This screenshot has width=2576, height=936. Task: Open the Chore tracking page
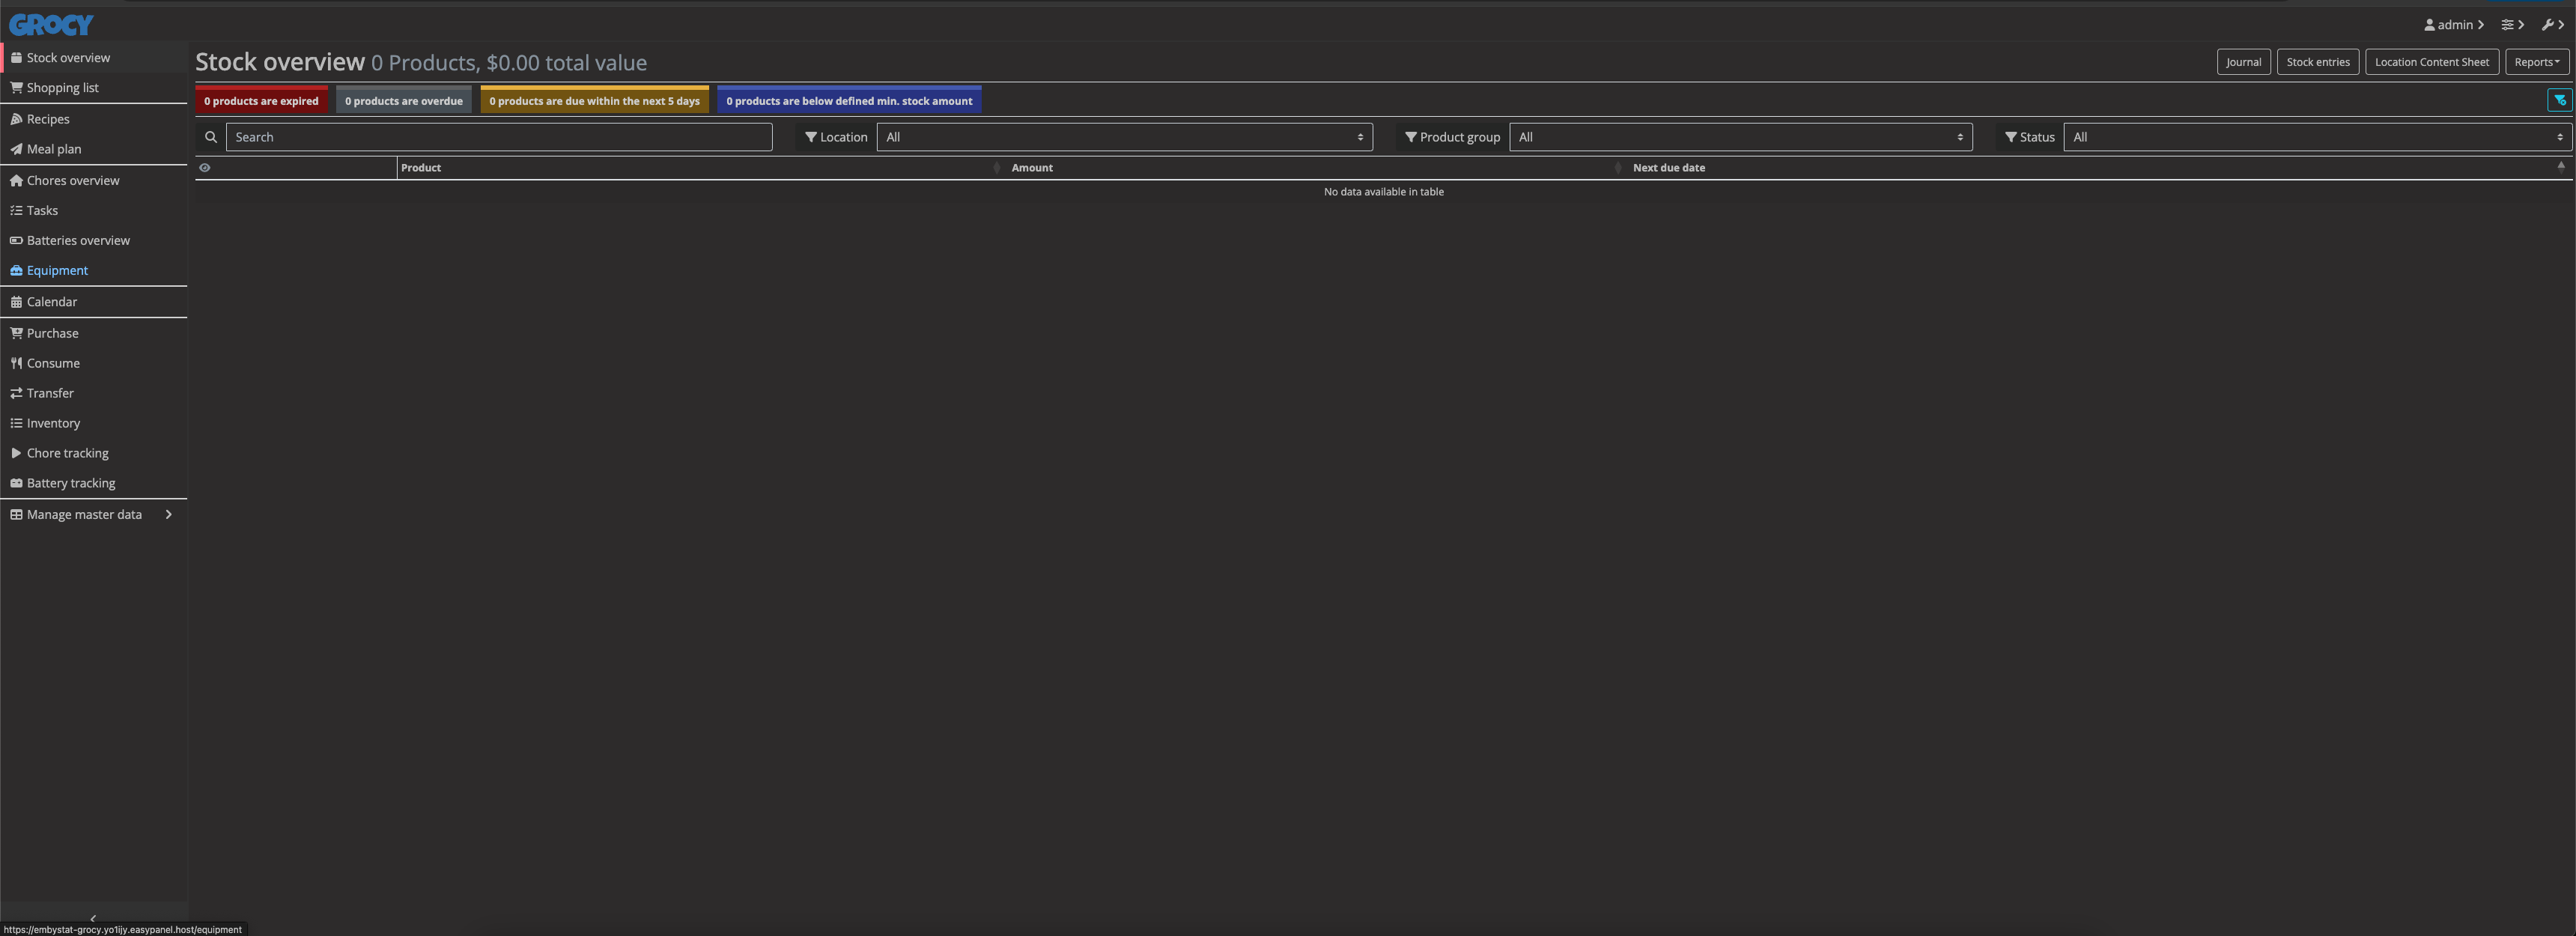(x=66, y=452)
